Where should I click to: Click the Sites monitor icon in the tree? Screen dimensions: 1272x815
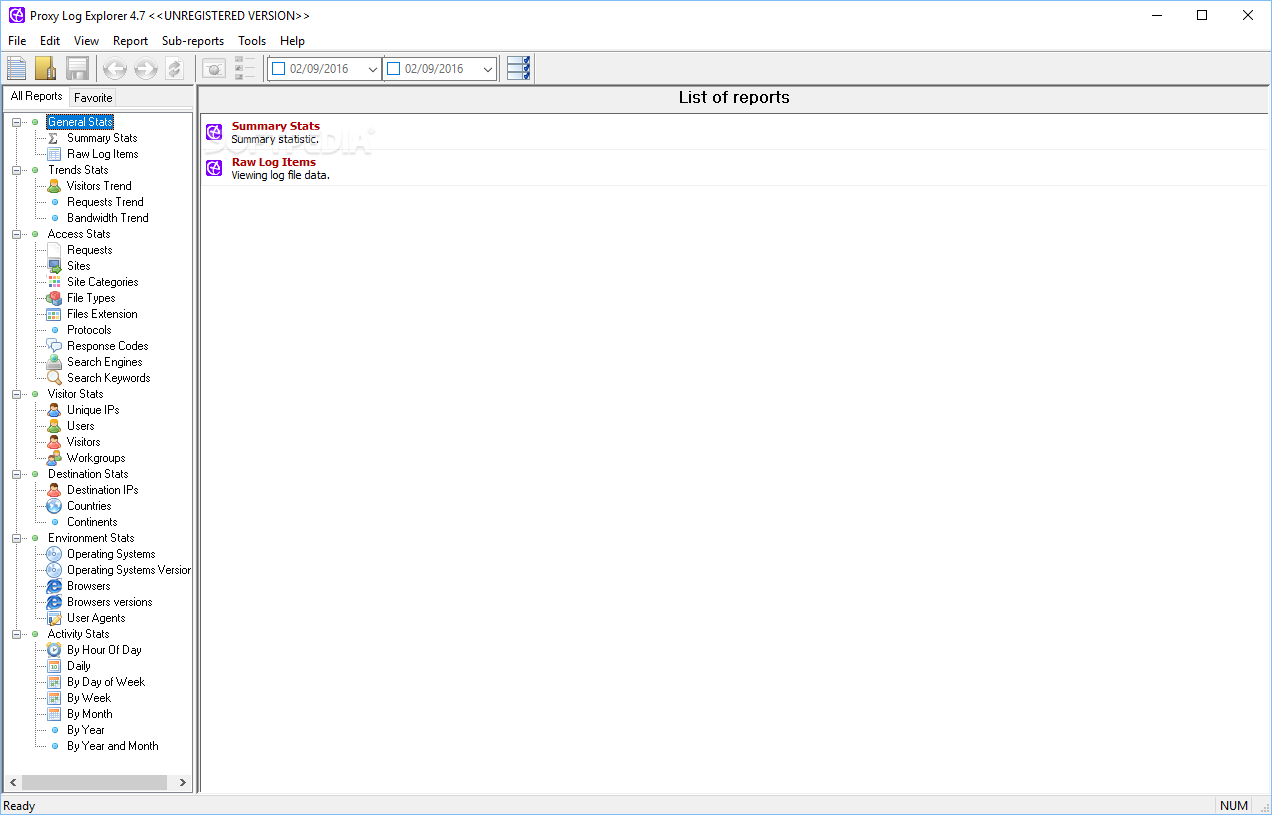pos(54,266)
